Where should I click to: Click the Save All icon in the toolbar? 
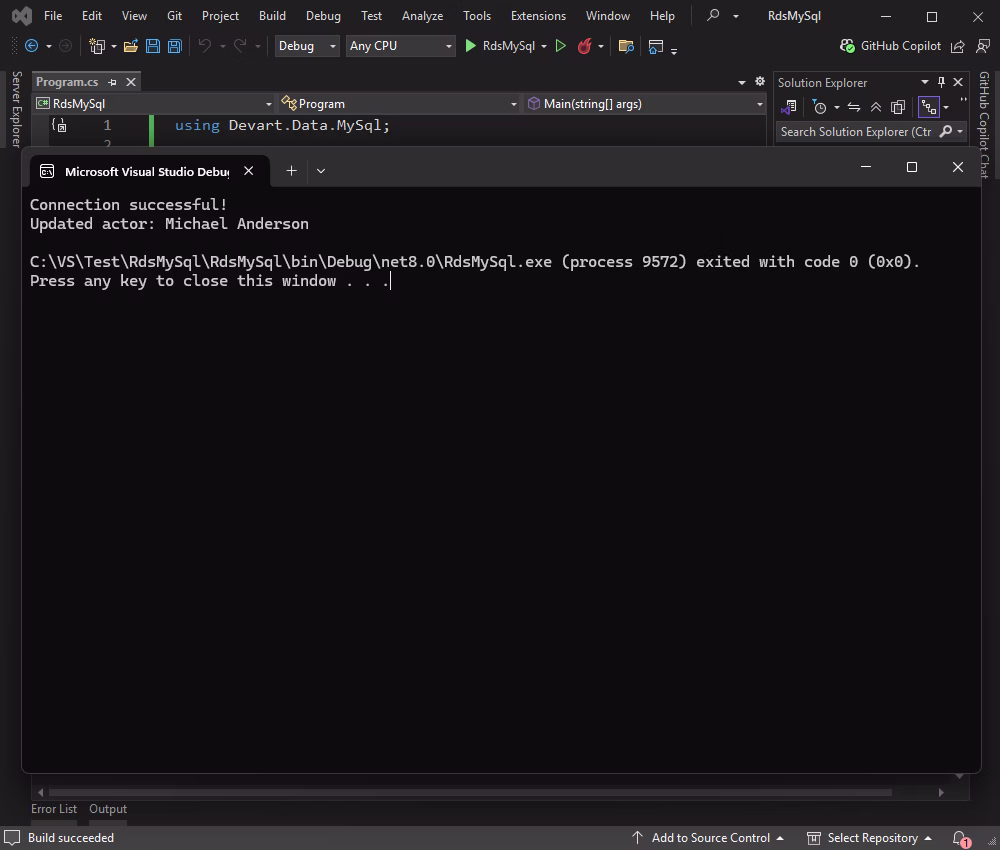click(x=174, y=46)
